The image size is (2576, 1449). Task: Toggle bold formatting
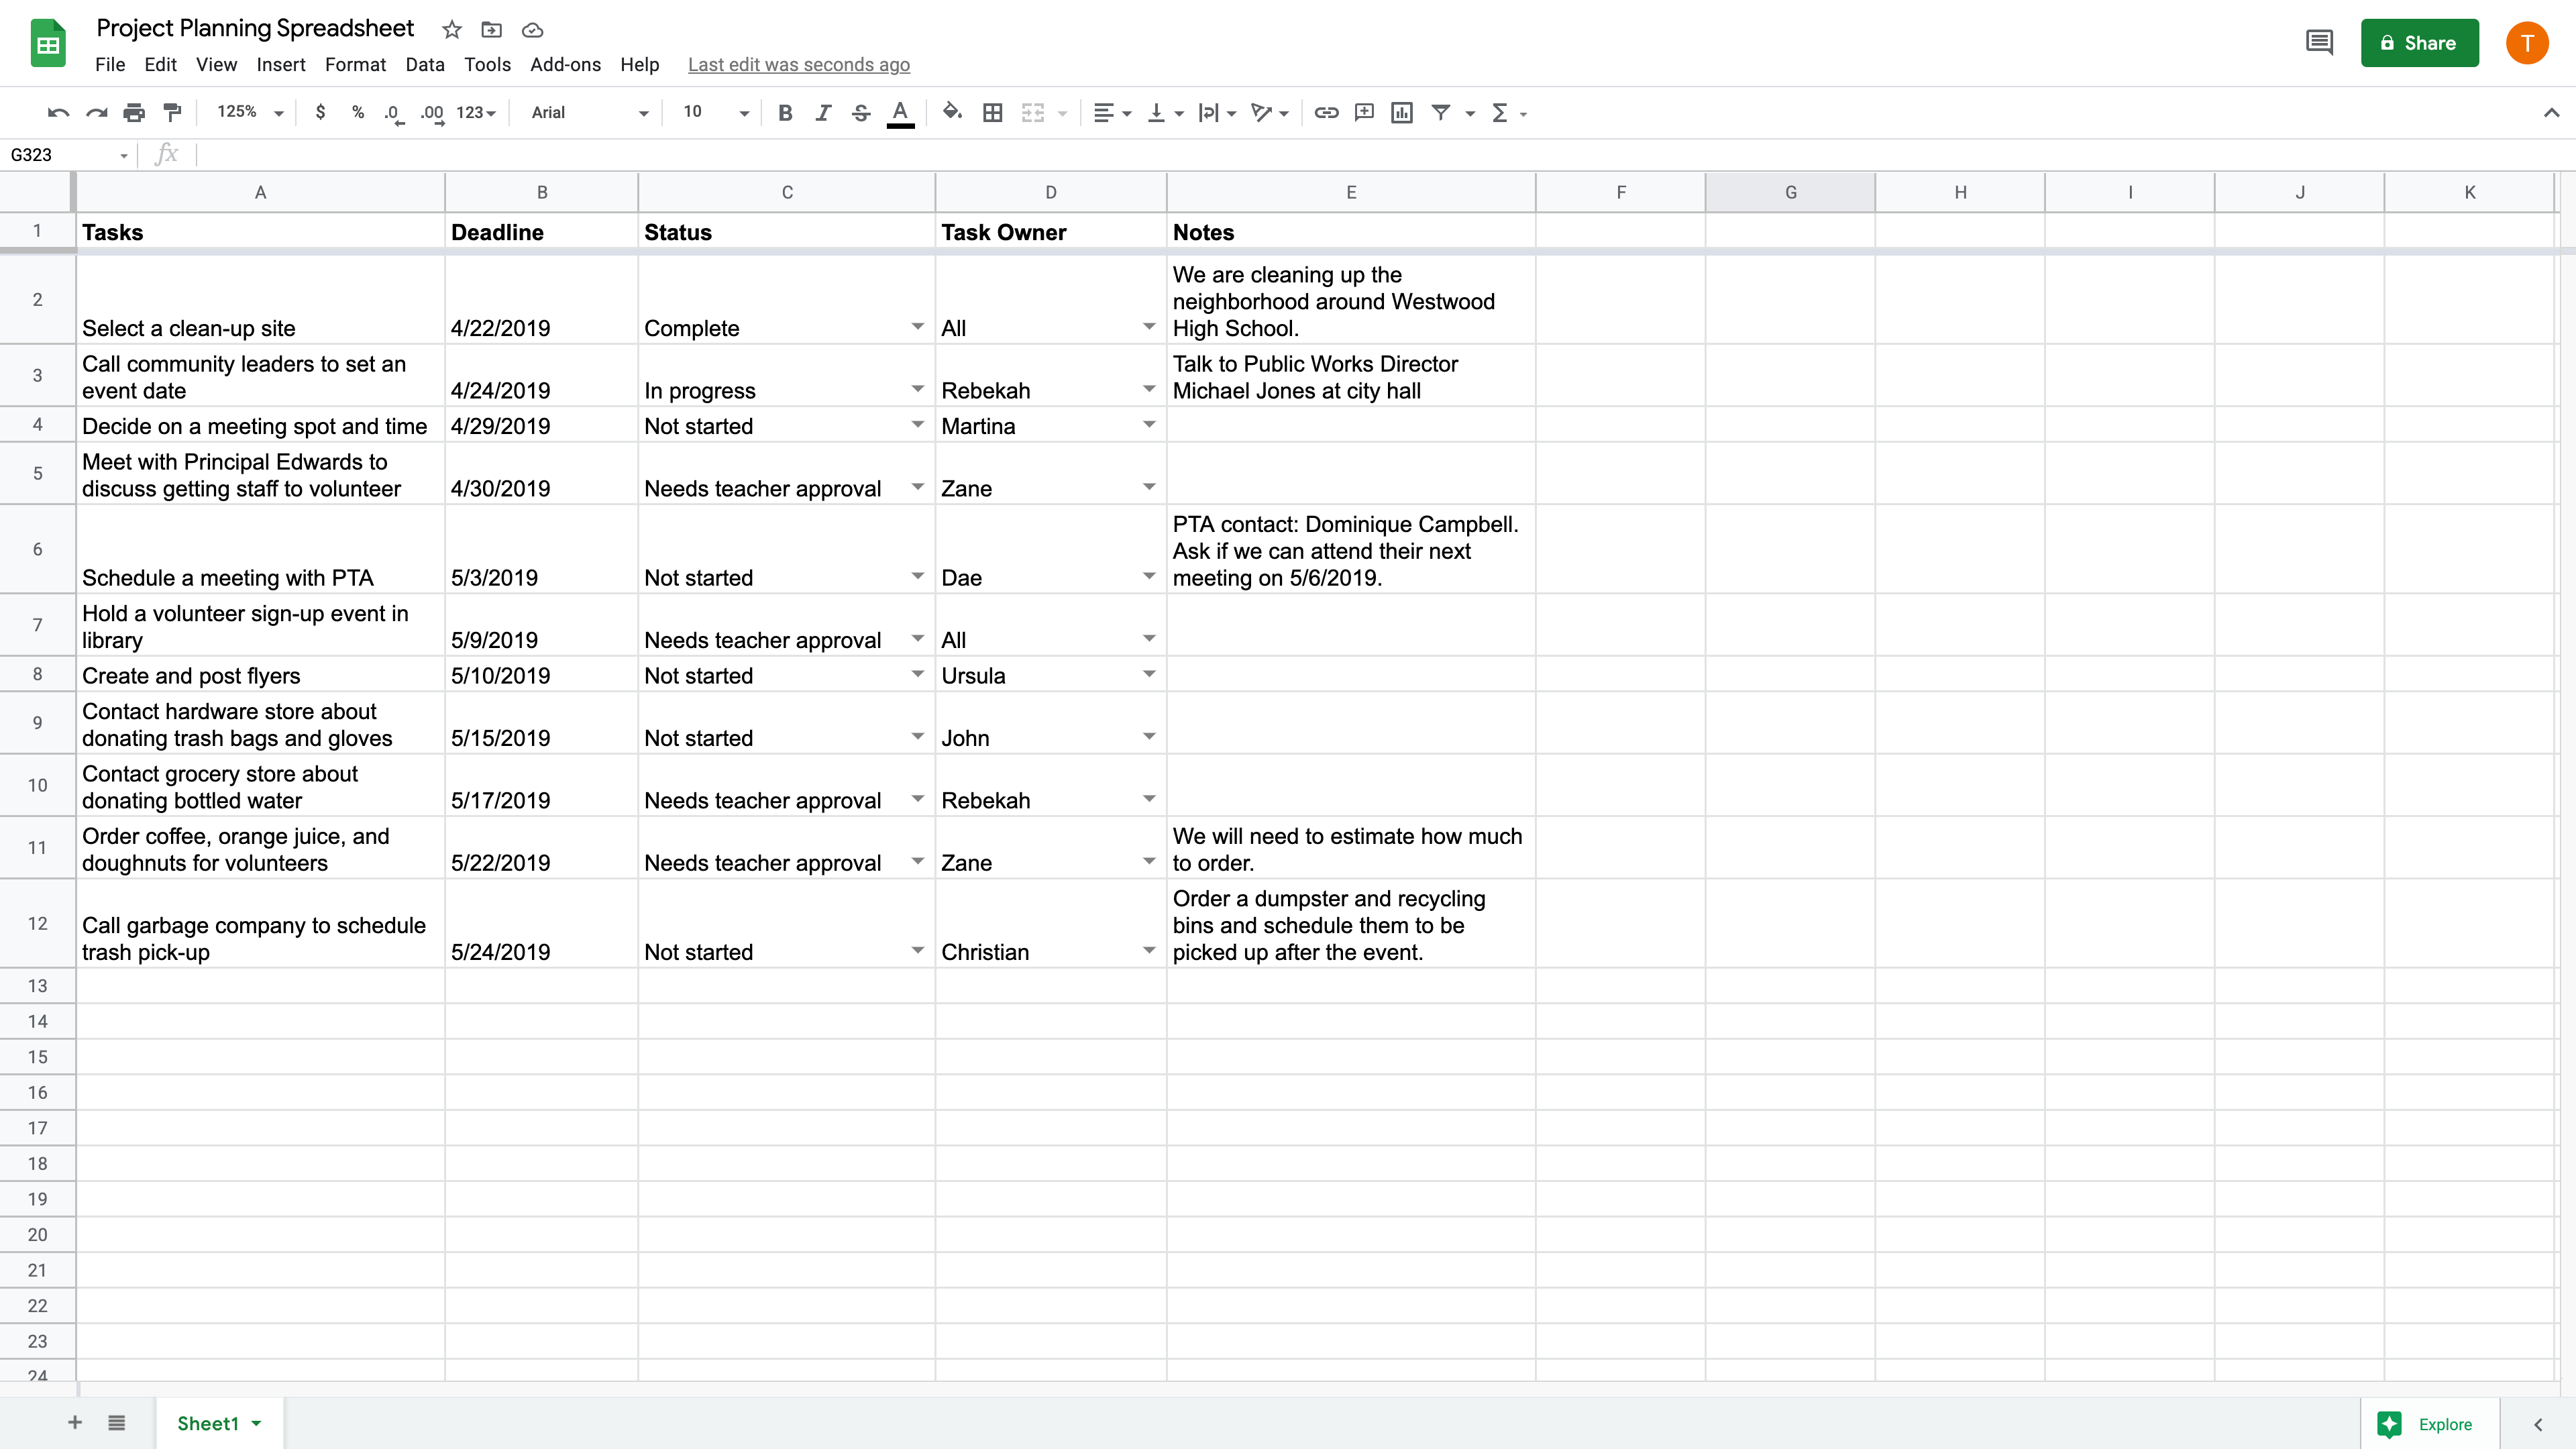click(x=784, y=112)
